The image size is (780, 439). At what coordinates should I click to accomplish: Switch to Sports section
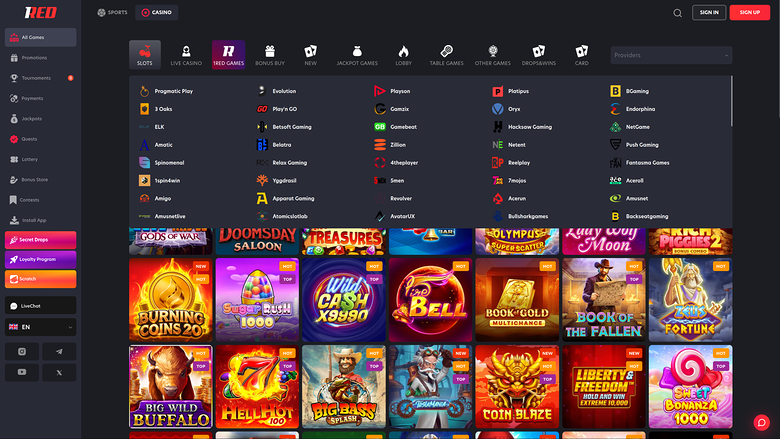tap(112, 12)
